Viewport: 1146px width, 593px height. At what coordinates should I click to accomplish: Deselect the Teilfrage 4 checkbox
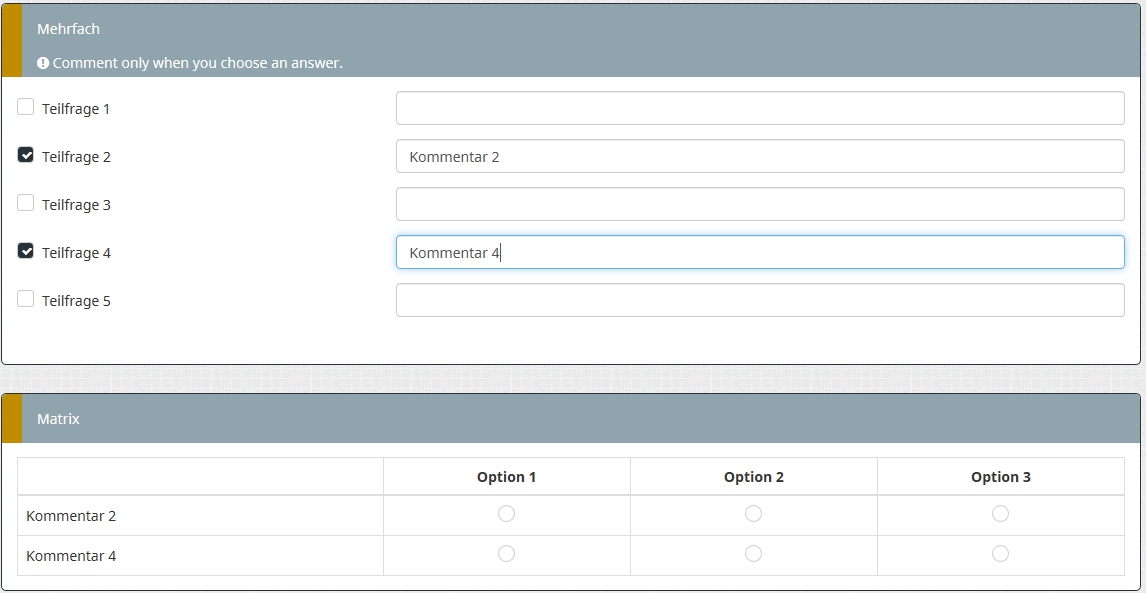(26, 251)
